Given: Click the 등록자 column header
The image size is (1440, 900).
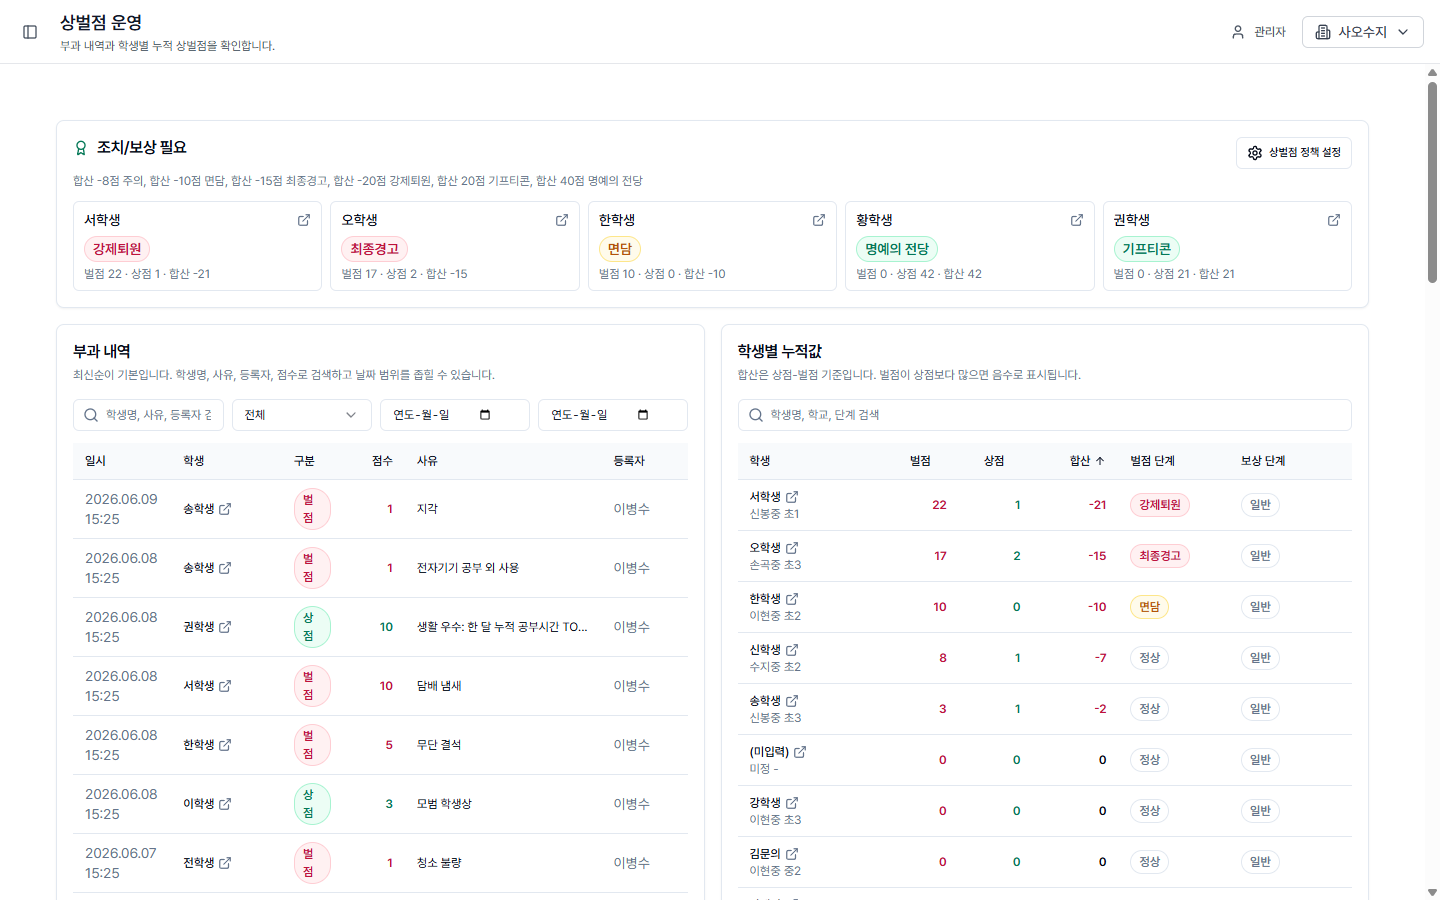Looking at the screenshot, I should click(629, 461).
